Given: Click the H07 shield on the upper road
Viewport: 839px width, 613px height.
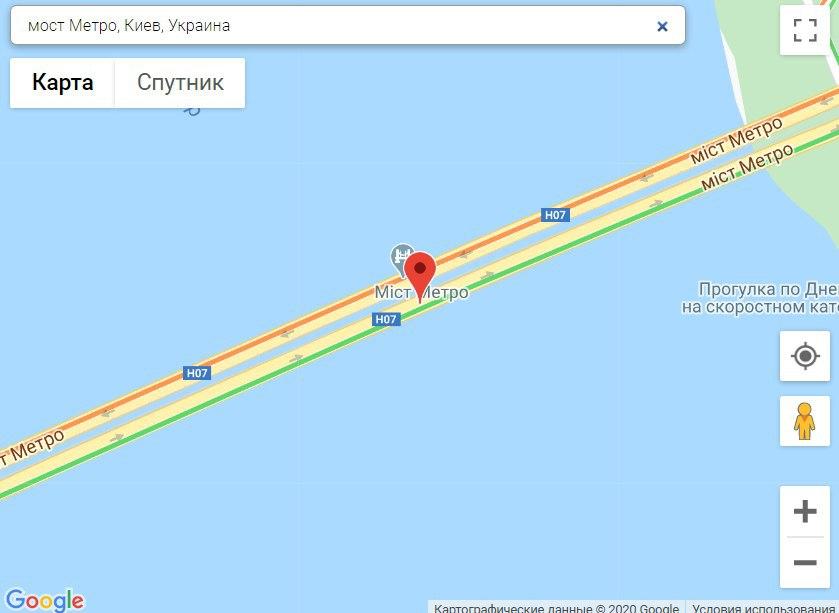Looking at the screenshot, I should click(555, 215).
